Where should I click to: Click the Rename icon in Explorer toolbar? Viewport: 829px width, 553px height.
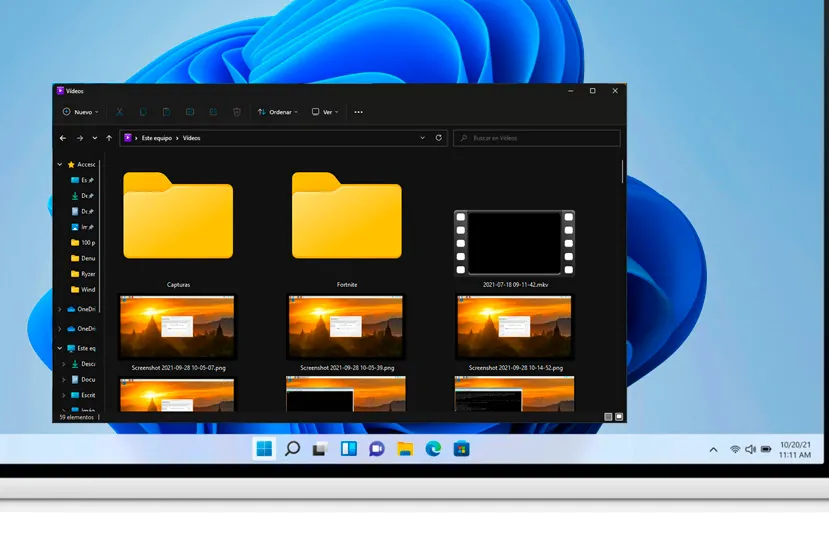coord(190,112)
